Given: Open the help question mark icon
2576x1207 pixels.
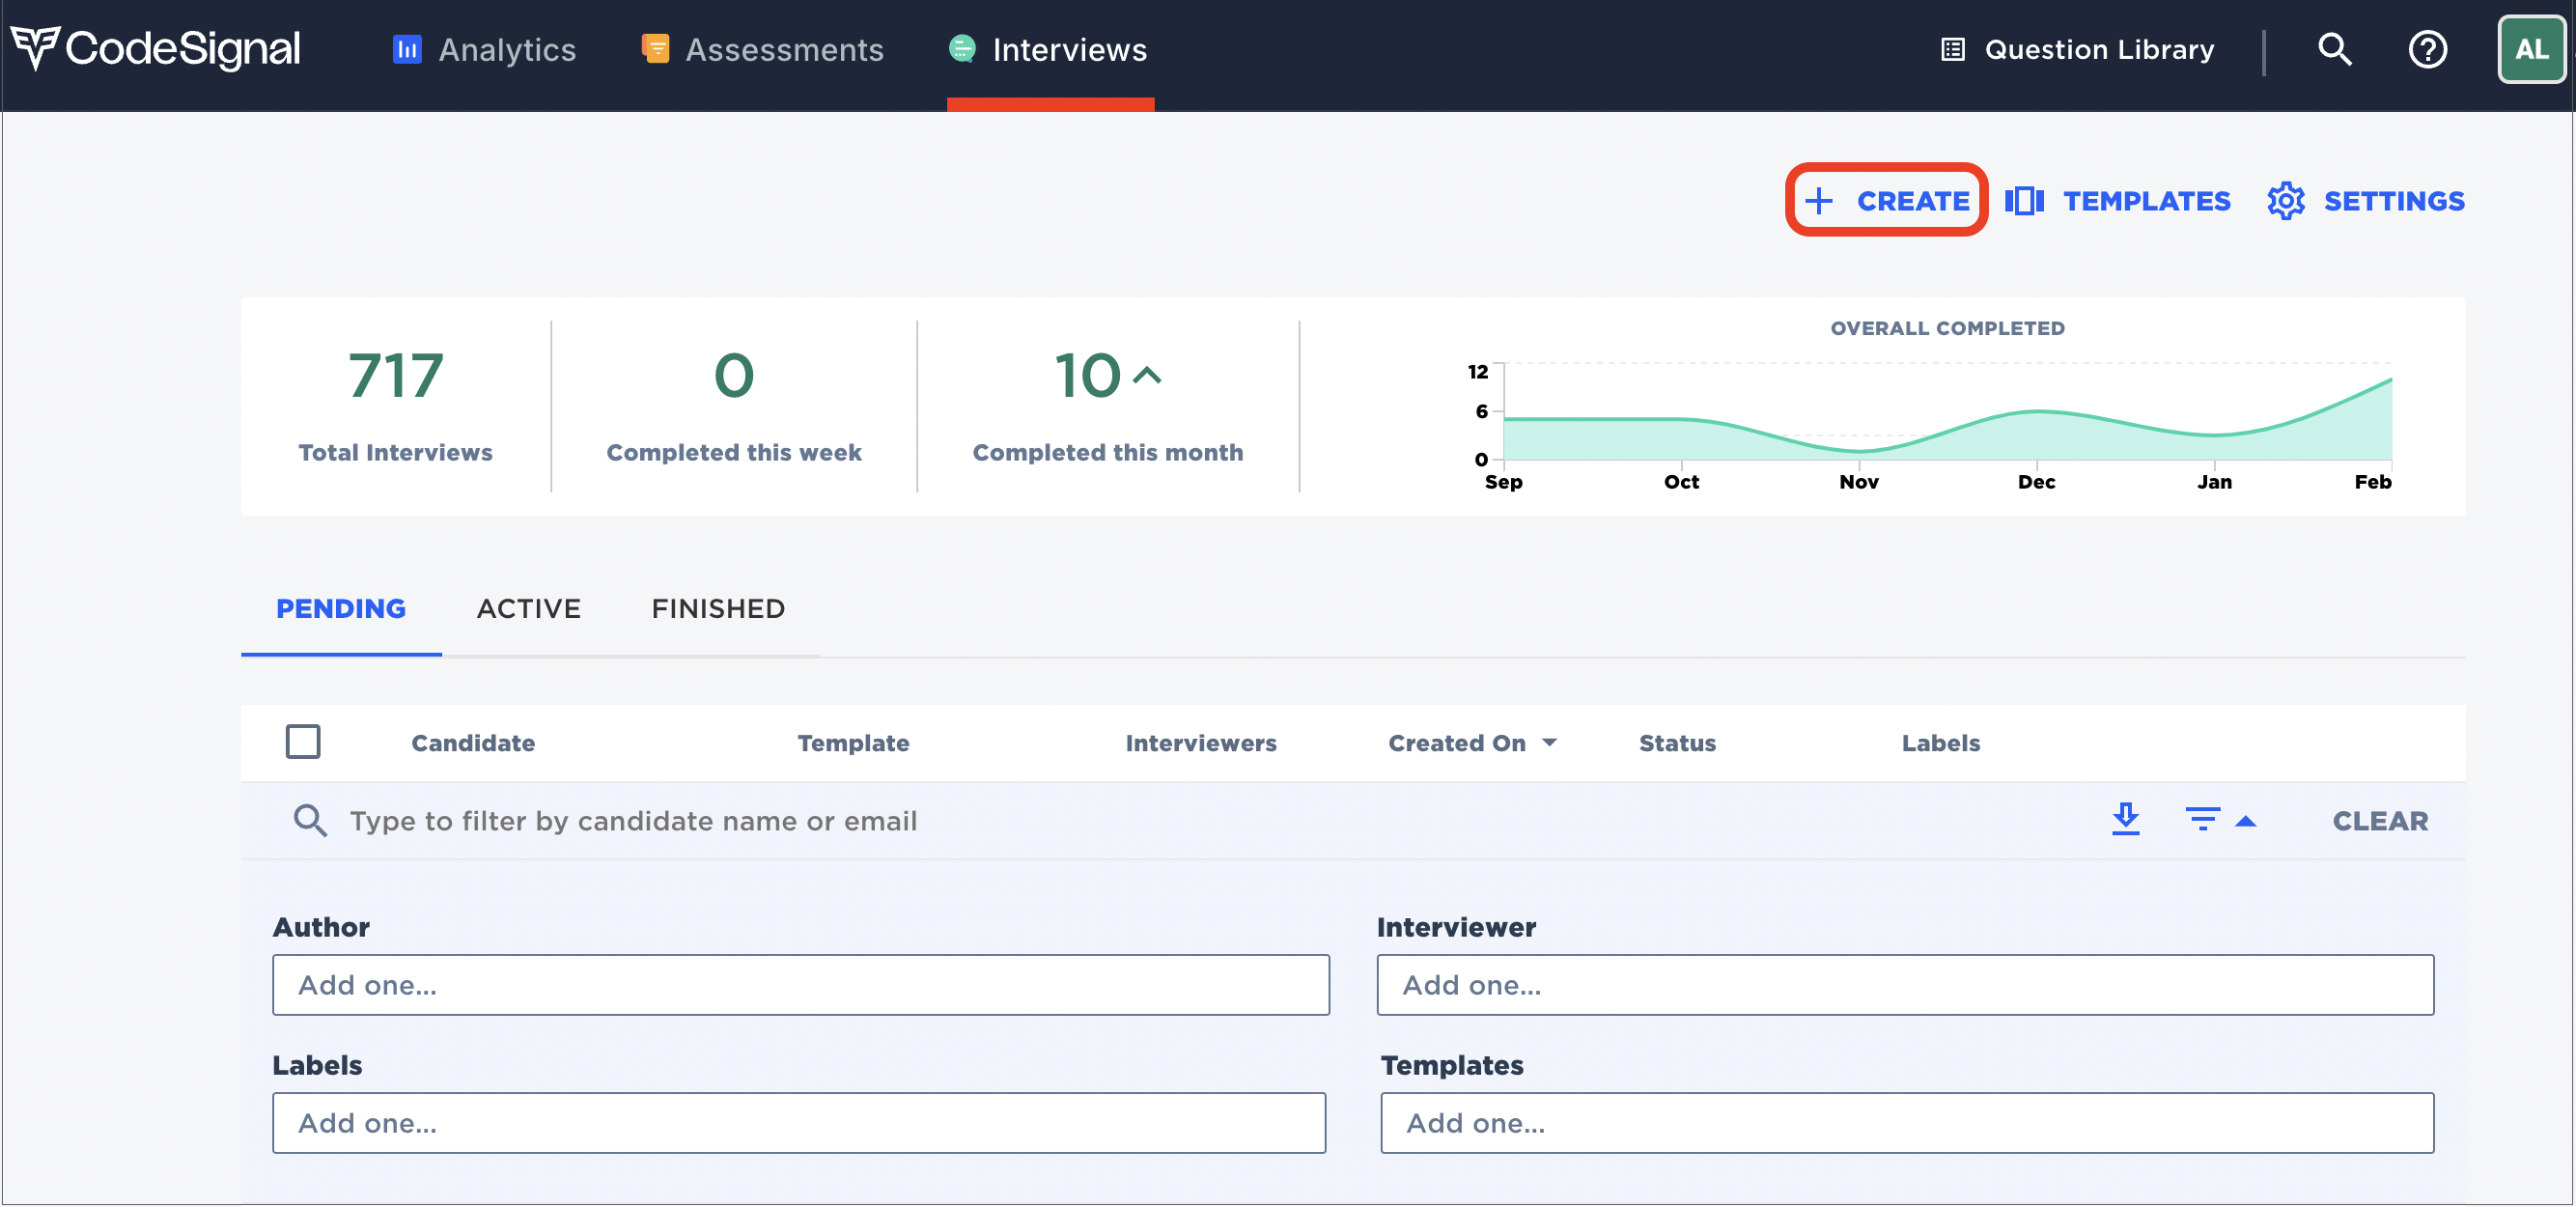Looking at the screenshot, I should (x=2427, y=49).
